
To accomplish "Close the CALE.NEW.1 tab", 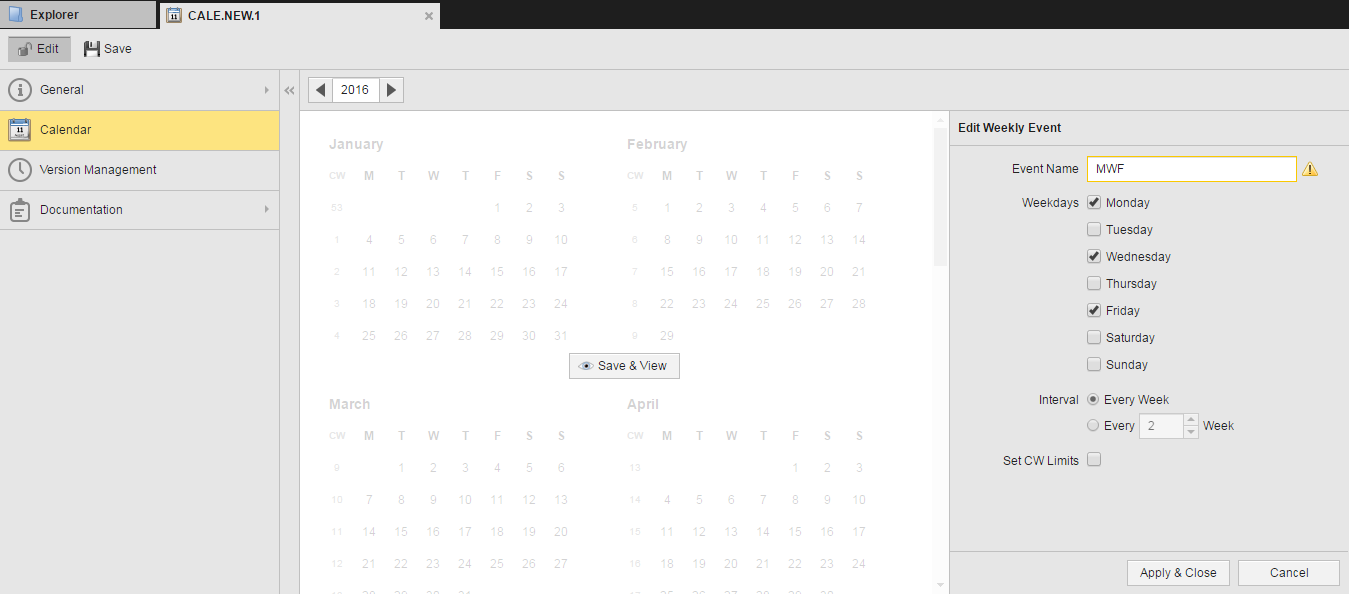I will pos(429,16).
